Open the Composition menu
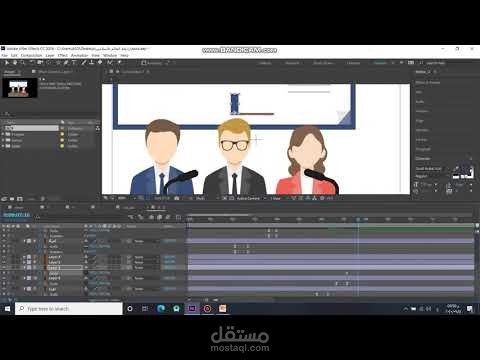The width and height of the screenshot is (480, 360). tap(32, 55)
